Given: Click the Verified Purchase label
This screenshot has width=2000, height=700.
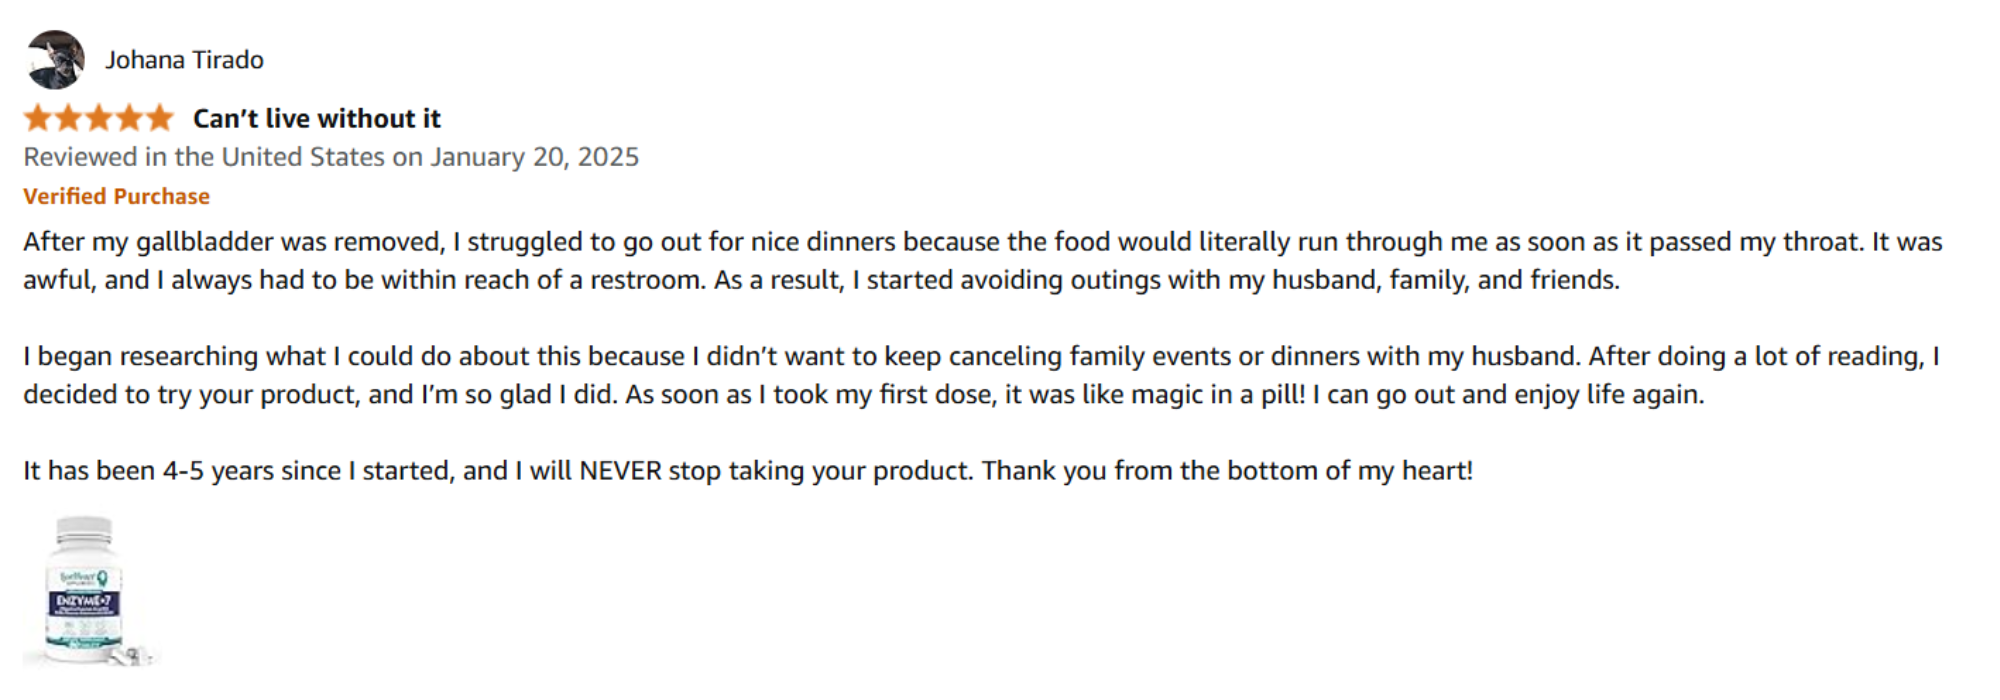Looking at the screenshot, I should [117, 196].
